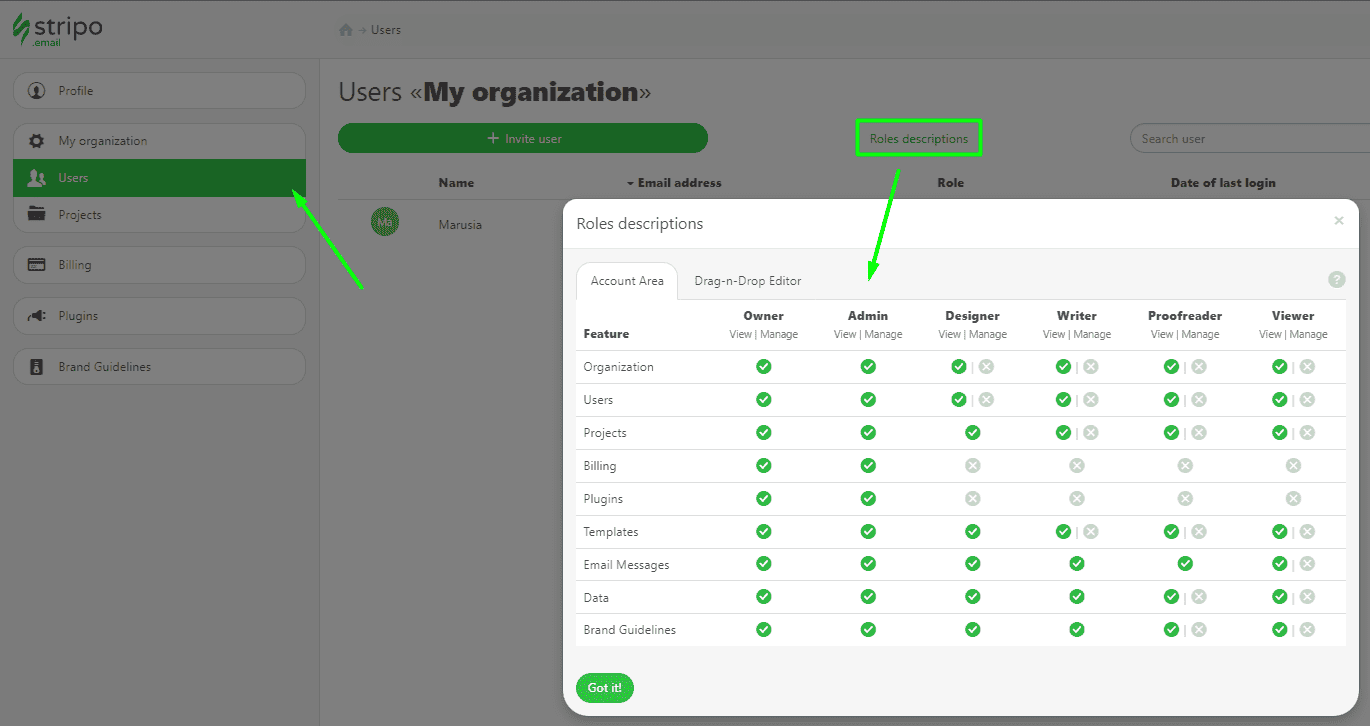Click the Search user input field
1370x726 pixels.
pos(1250,137)
